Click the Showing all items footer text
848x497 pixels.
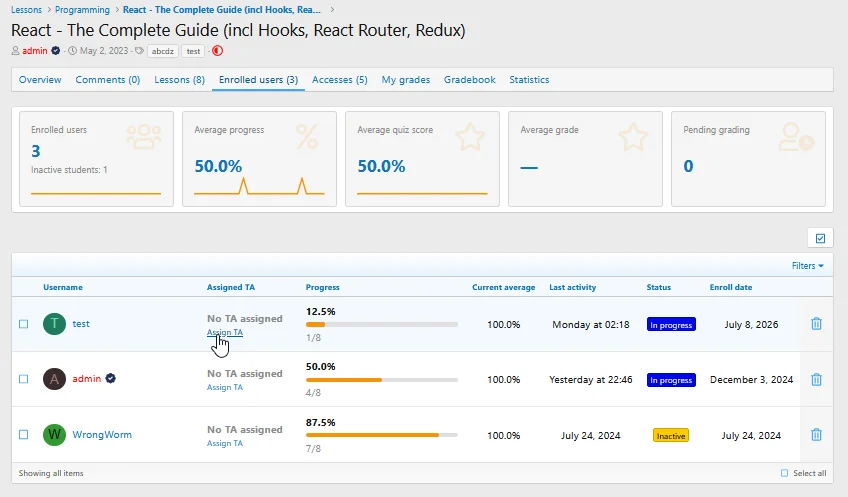[x=51, y=473]
